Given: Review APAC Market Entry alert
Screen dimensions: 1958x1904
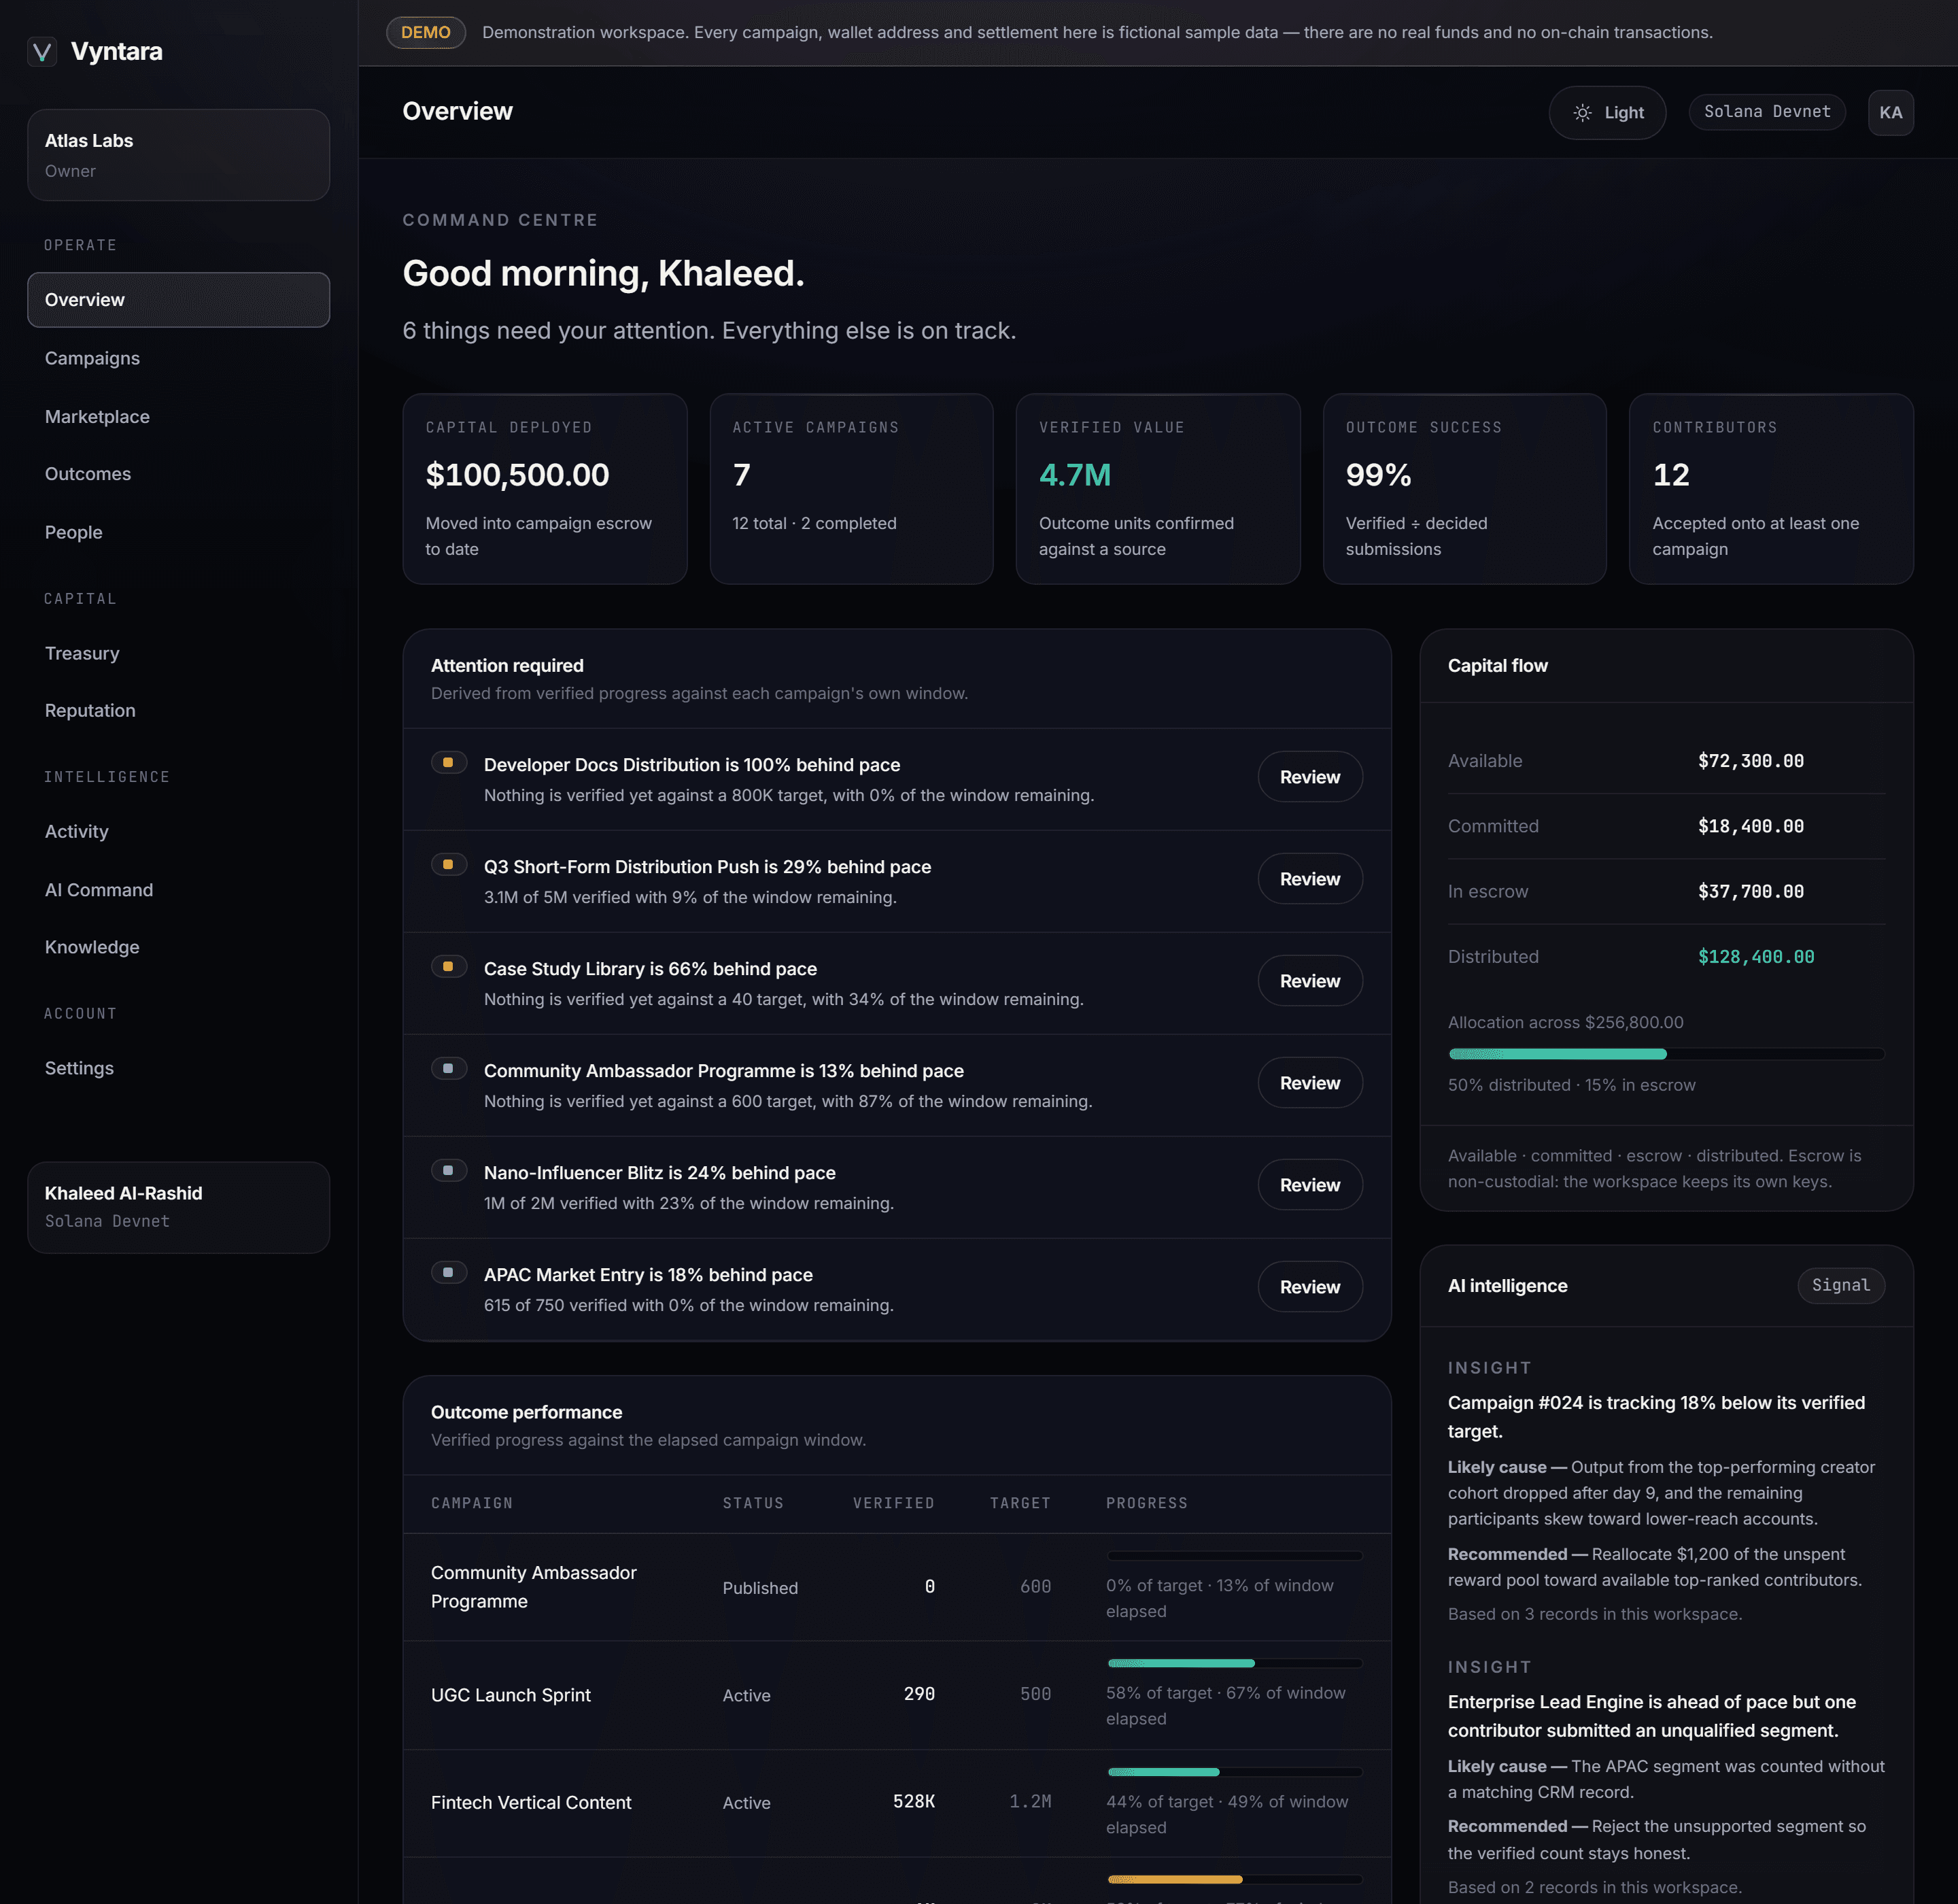Looking at the screenshot, I should pos(1310,1287).
